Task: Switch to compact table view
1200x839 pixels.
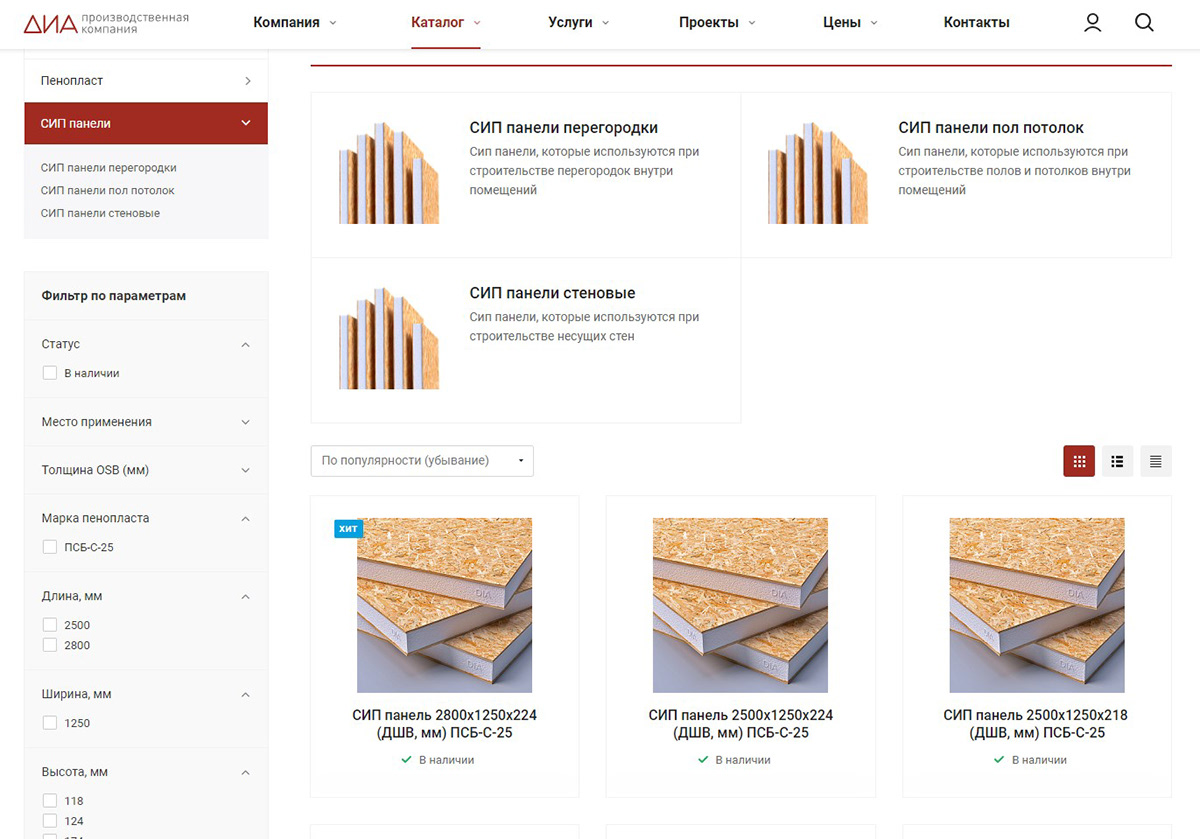Action: (x=1155, y=461)
